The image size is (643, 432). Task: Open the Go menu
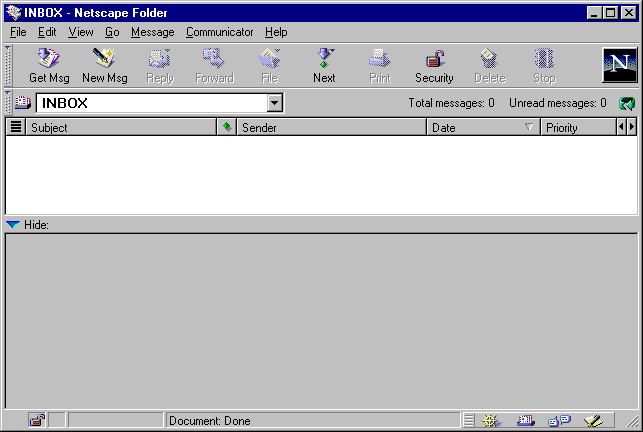click(112, 32)
